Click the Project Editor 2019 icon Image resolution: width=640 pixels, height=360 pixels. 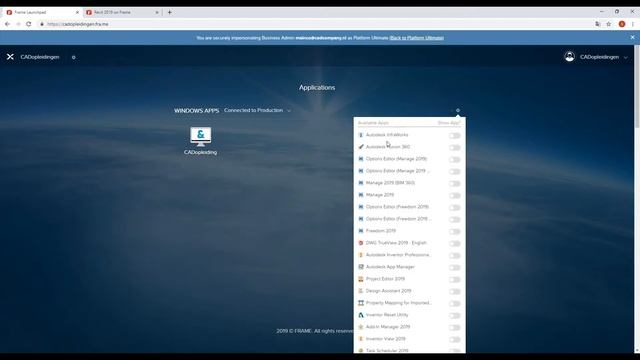[x=361, y=279]
